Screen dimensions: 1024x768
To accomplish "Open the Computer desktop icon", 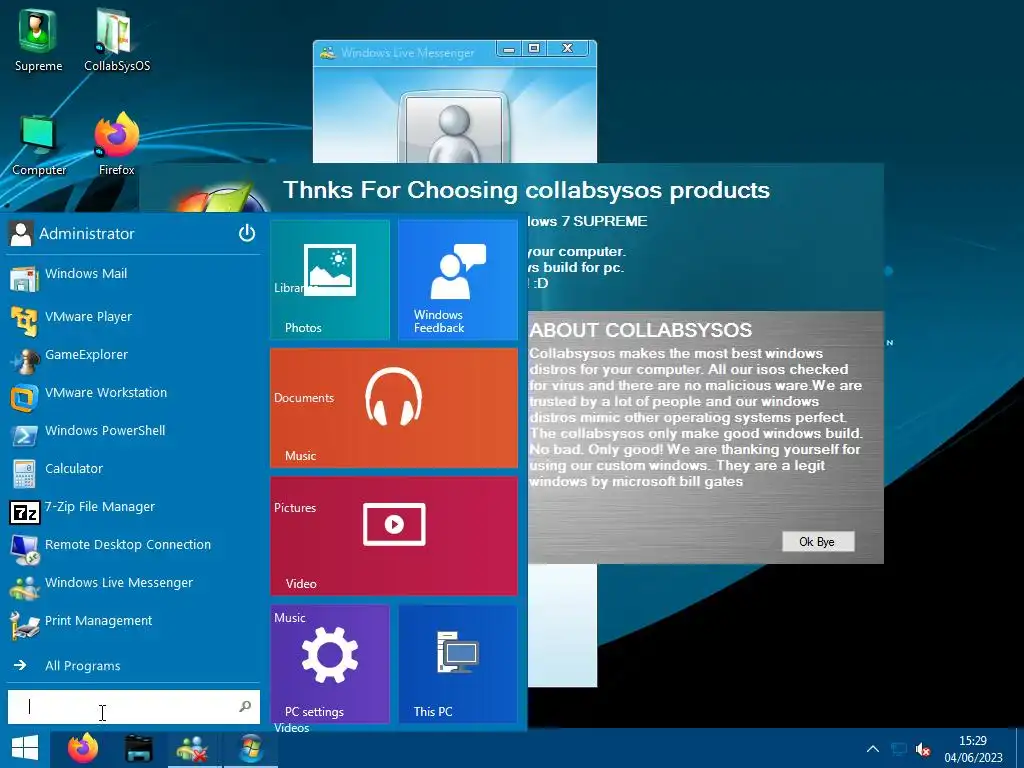I will click(39, 146).
